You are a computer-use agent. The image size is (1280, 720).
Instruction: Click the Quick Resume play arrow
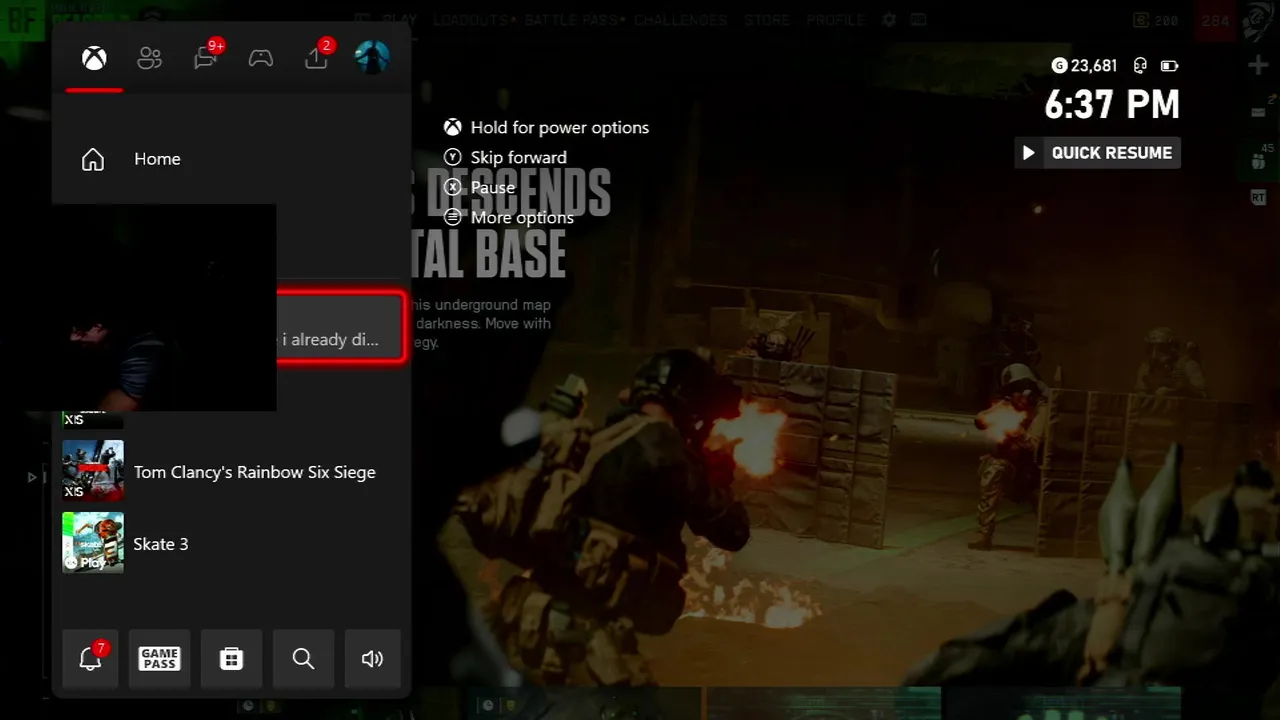[x=1028, y=153]
